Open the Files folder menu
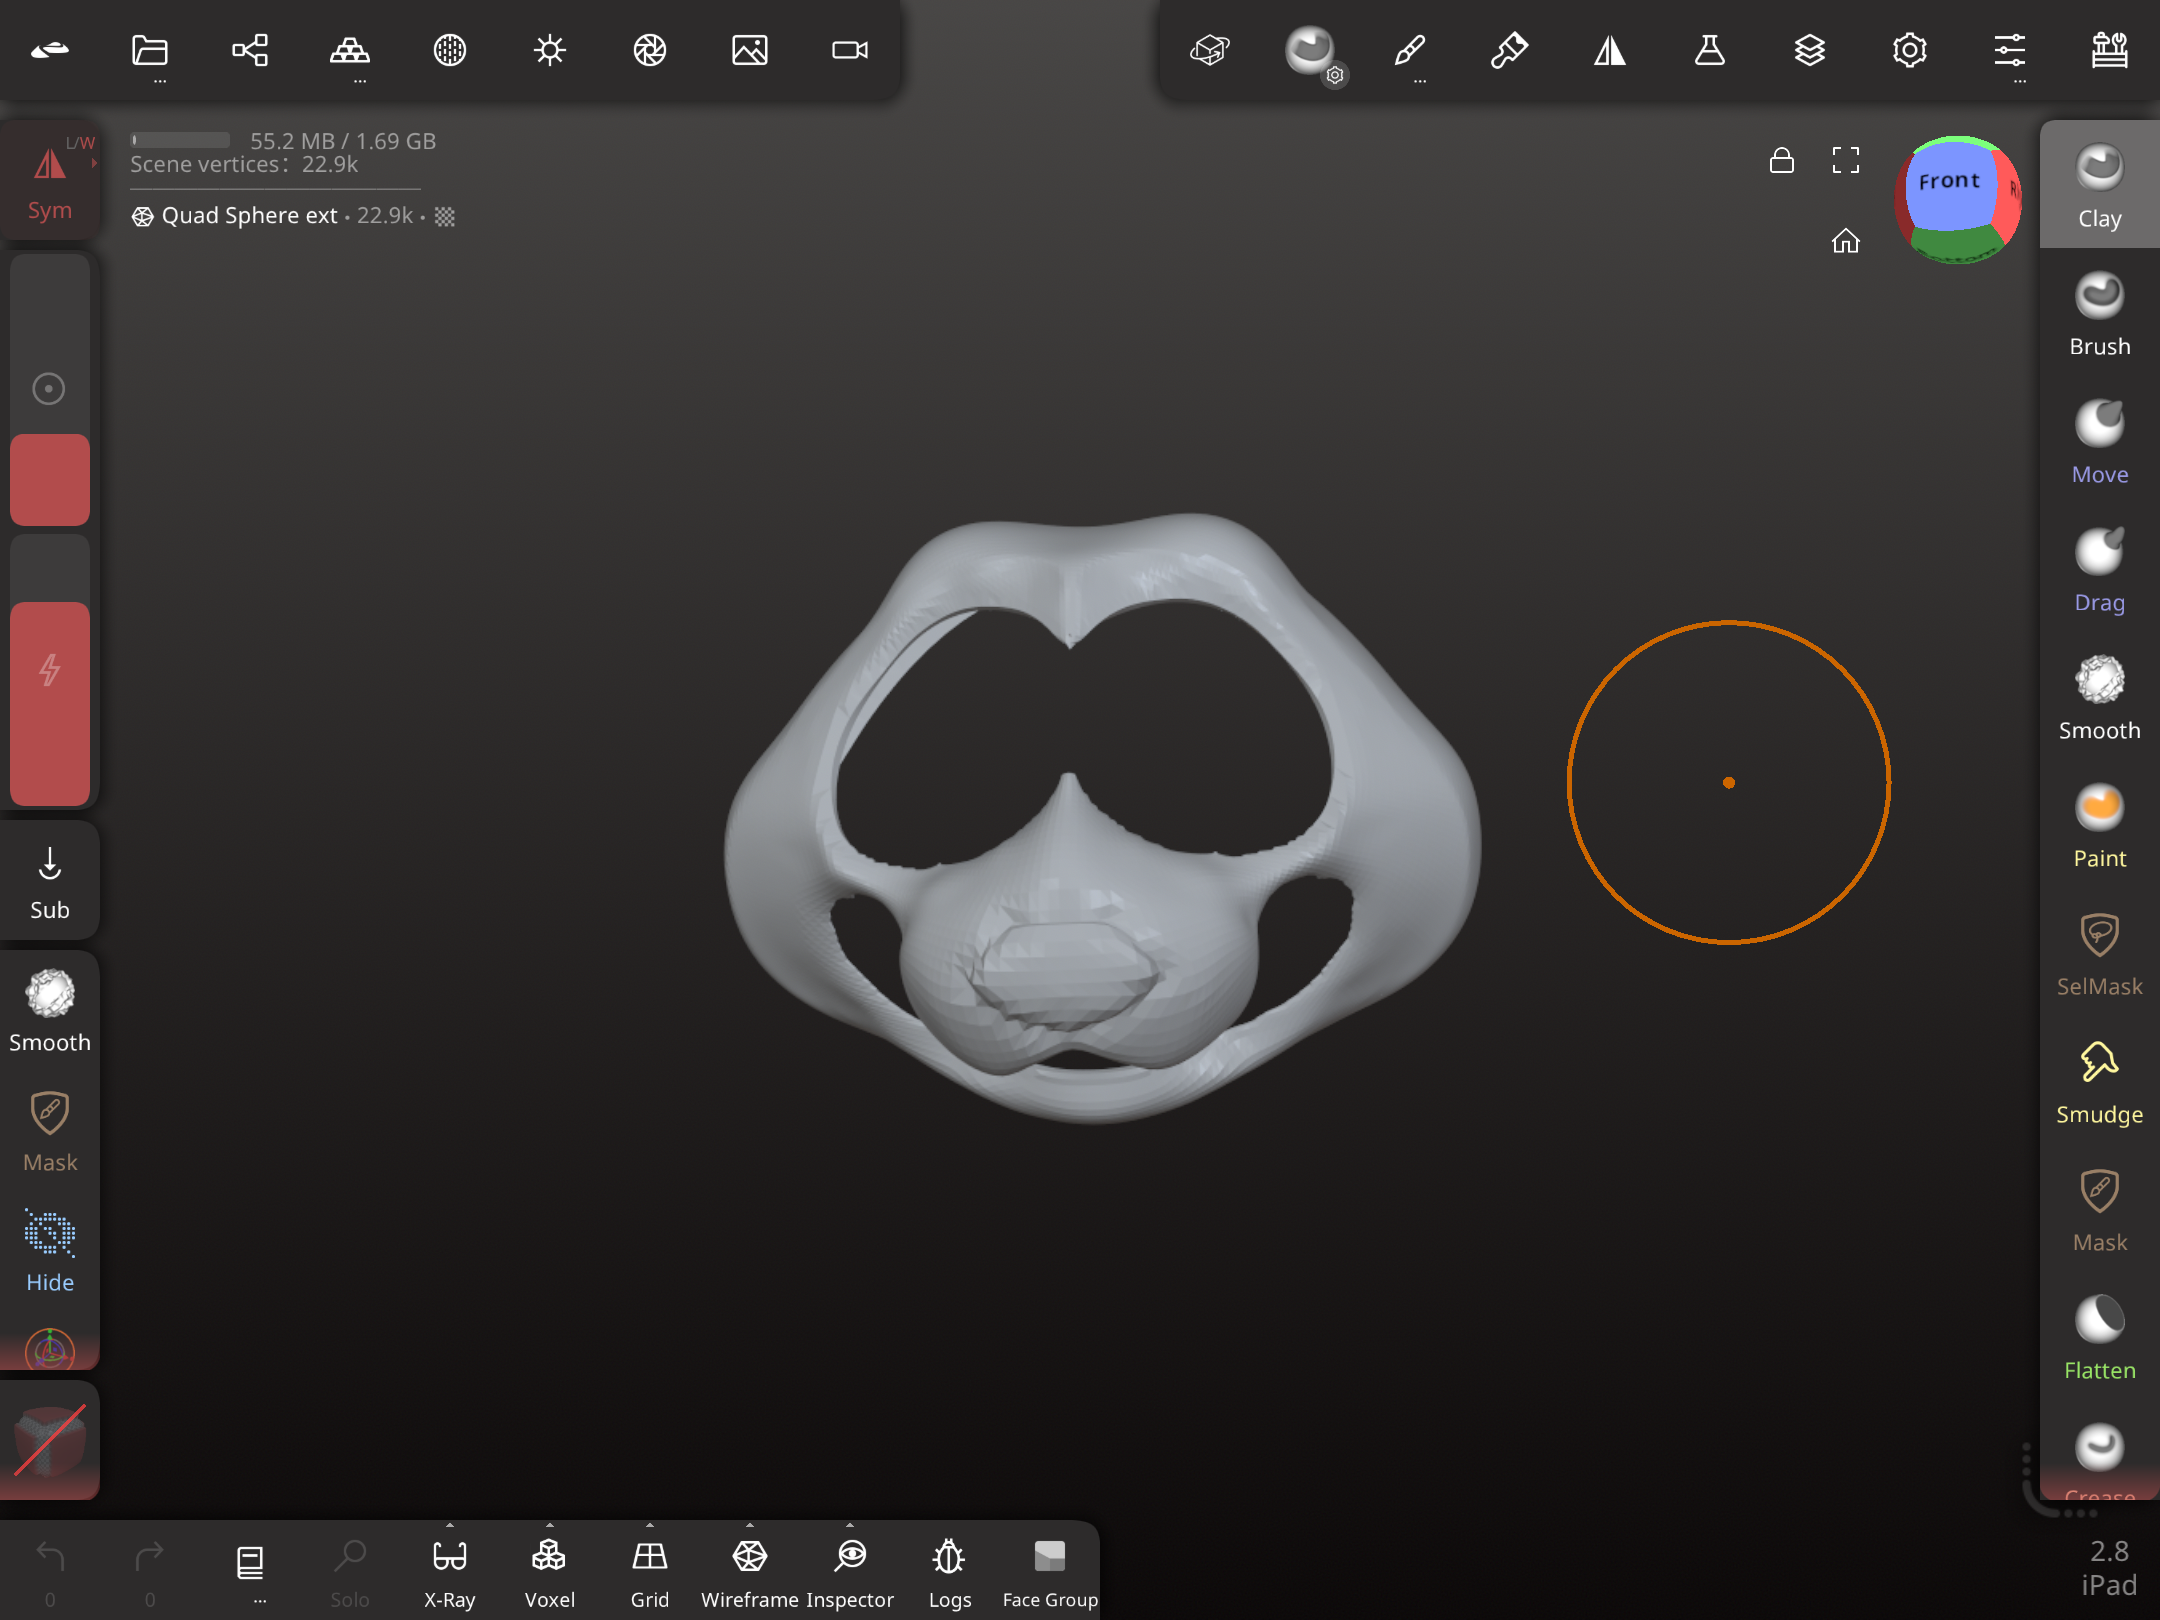Viewport: 2160px width, 1620px height. [x=150, y=50]
